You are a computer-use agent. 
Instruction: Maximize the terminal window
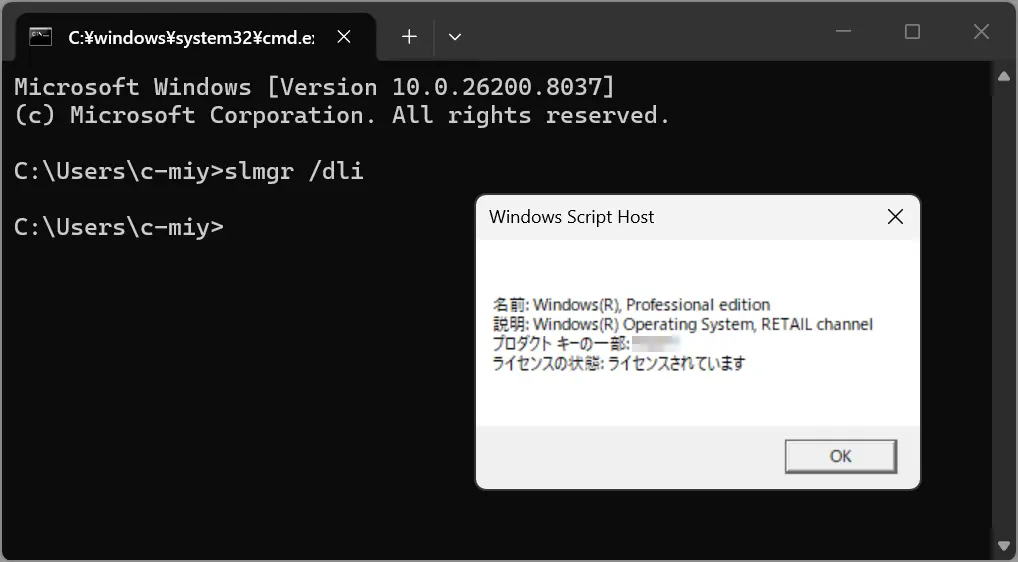pyautogui.click(x=912, y=32)
